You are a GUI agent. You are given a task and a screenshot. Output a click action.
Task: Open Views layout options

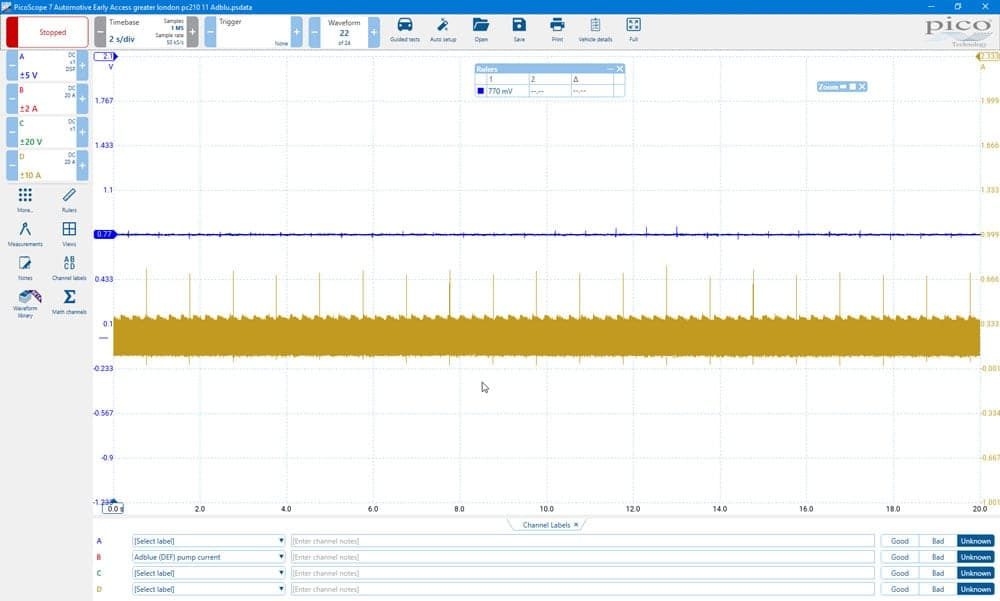(x=69, y=234)
